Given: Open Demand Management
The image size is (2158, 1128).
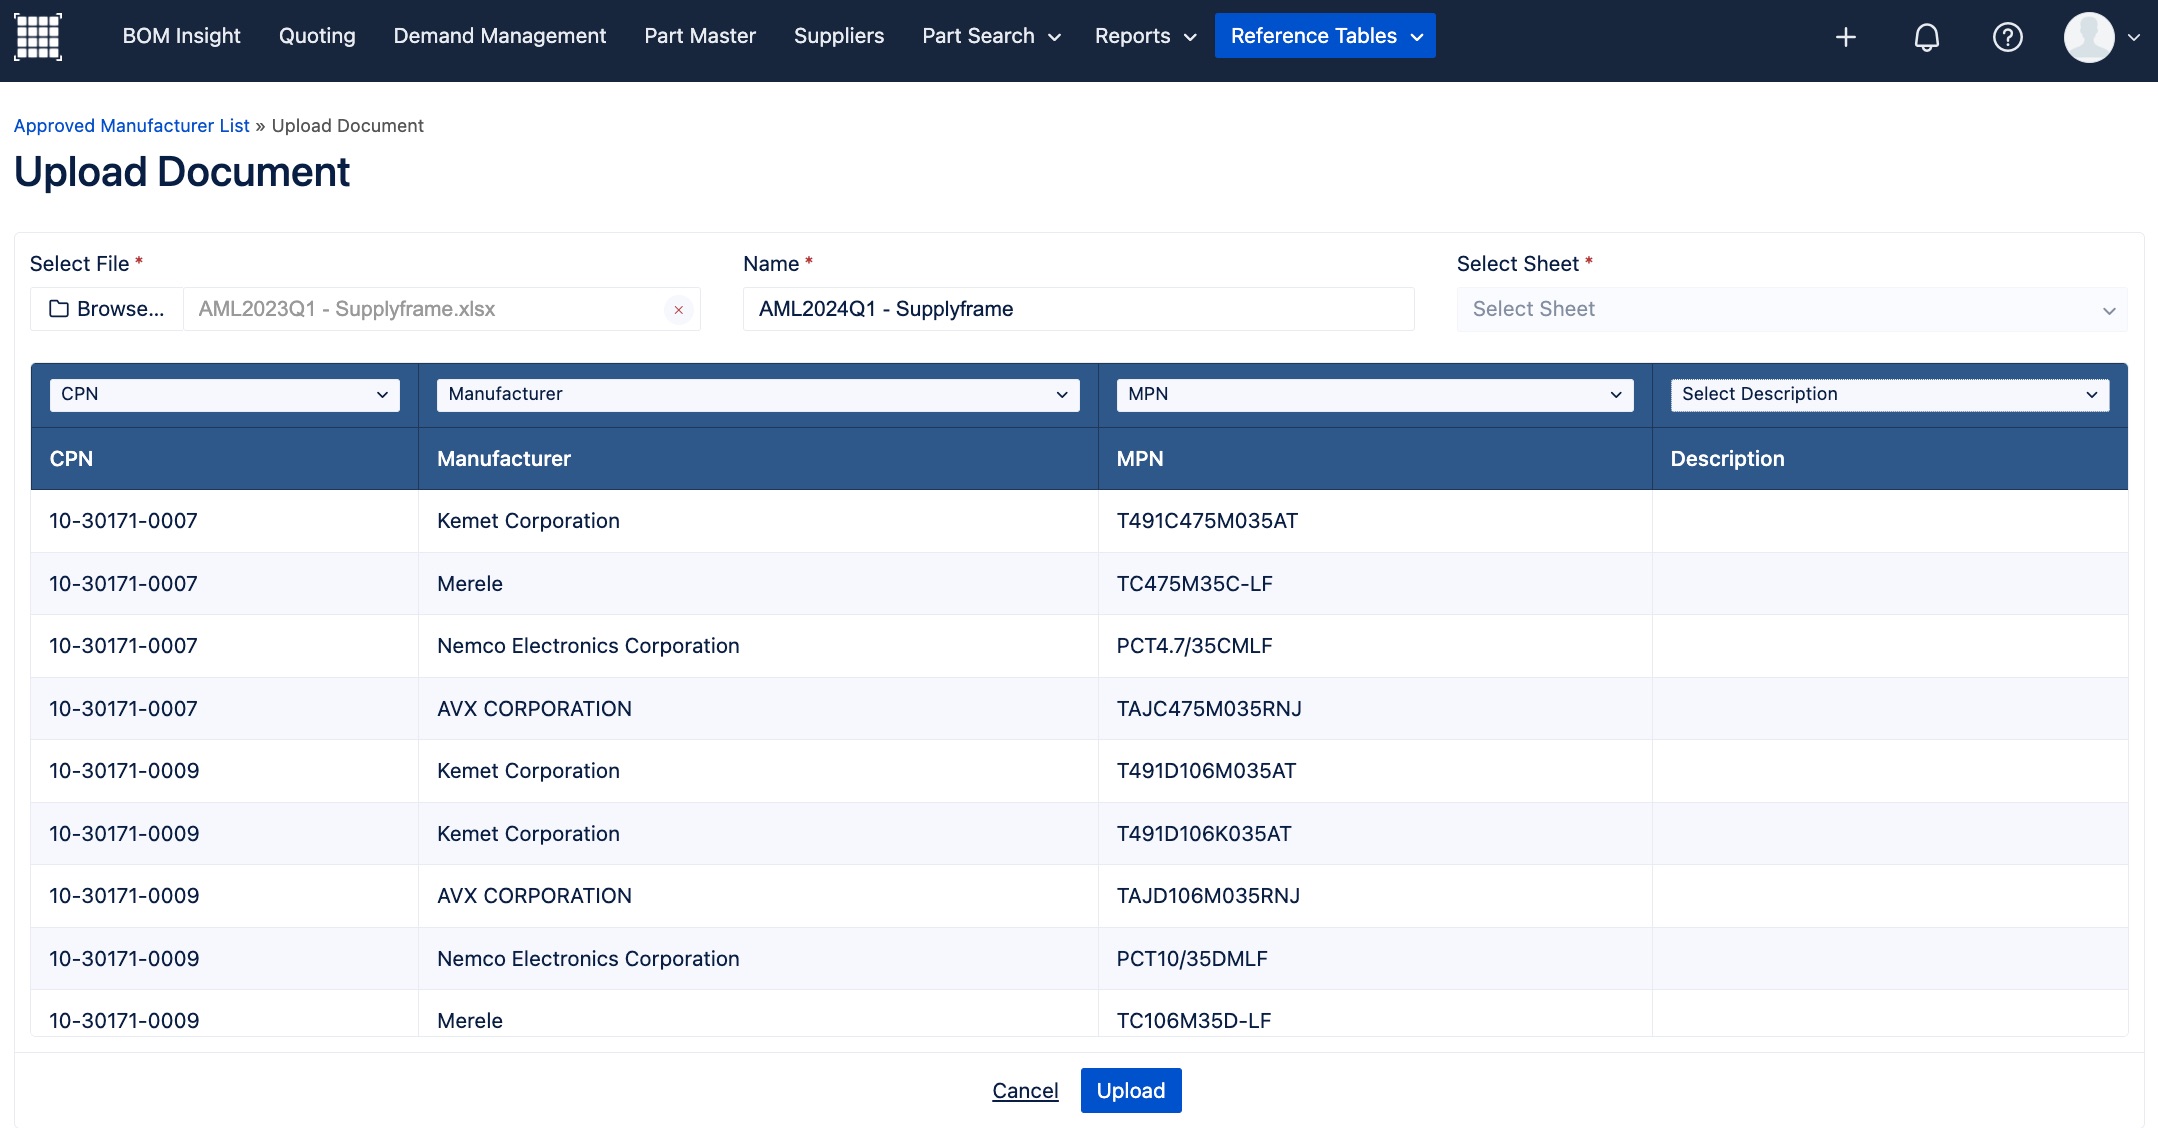Looking at the screenshot, I should click(500, 36).
